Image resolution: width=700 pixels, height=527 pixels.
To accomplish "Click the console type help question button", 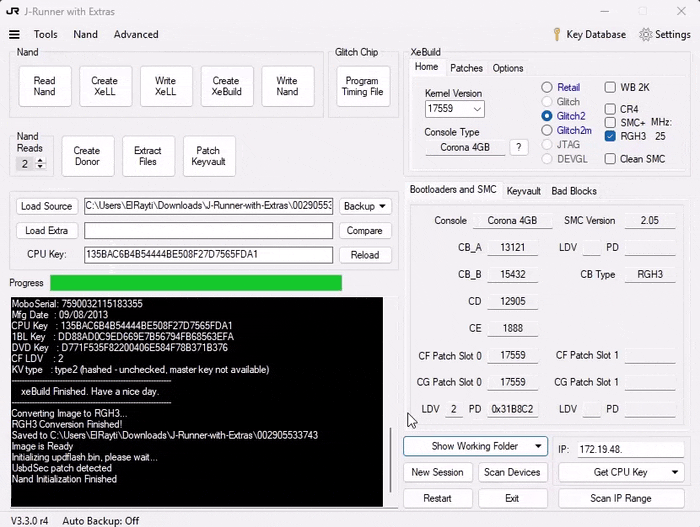I will pyautogui.click(x=518, y=147).
